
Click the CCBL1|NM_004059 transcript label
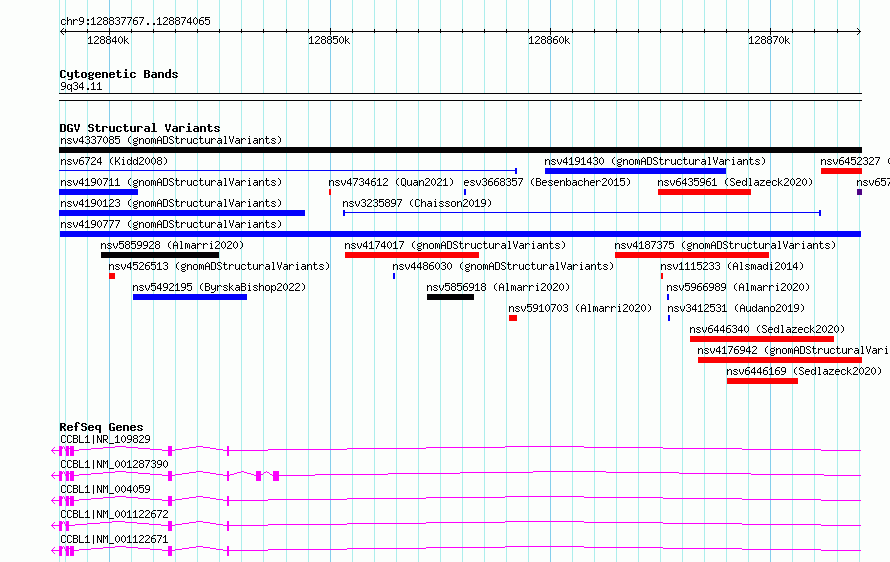[x=106, y=489]
